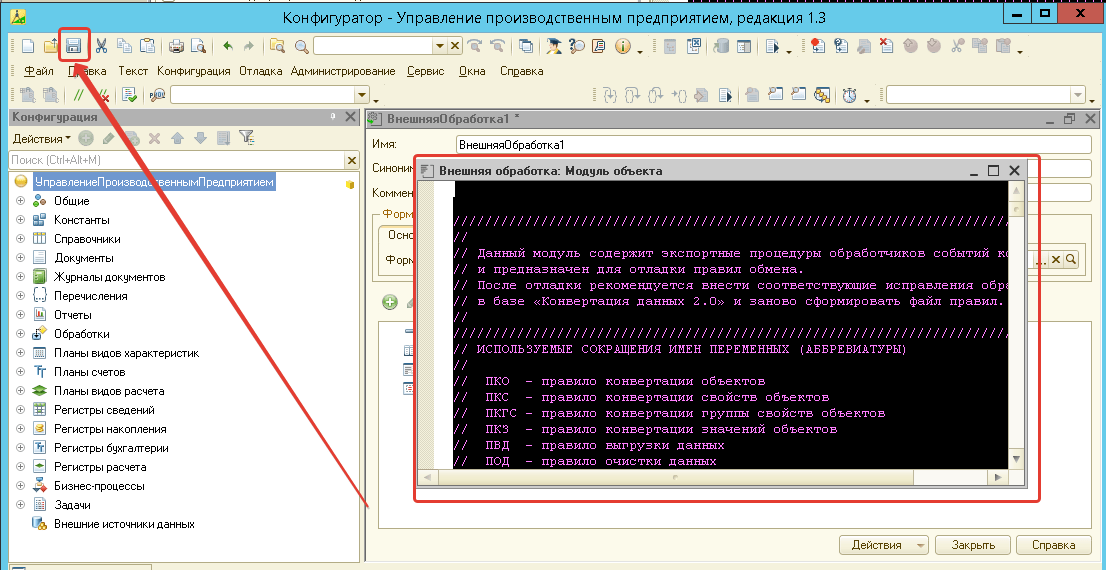
Task: Open the Отладка menu
Action: coord(260,71)
